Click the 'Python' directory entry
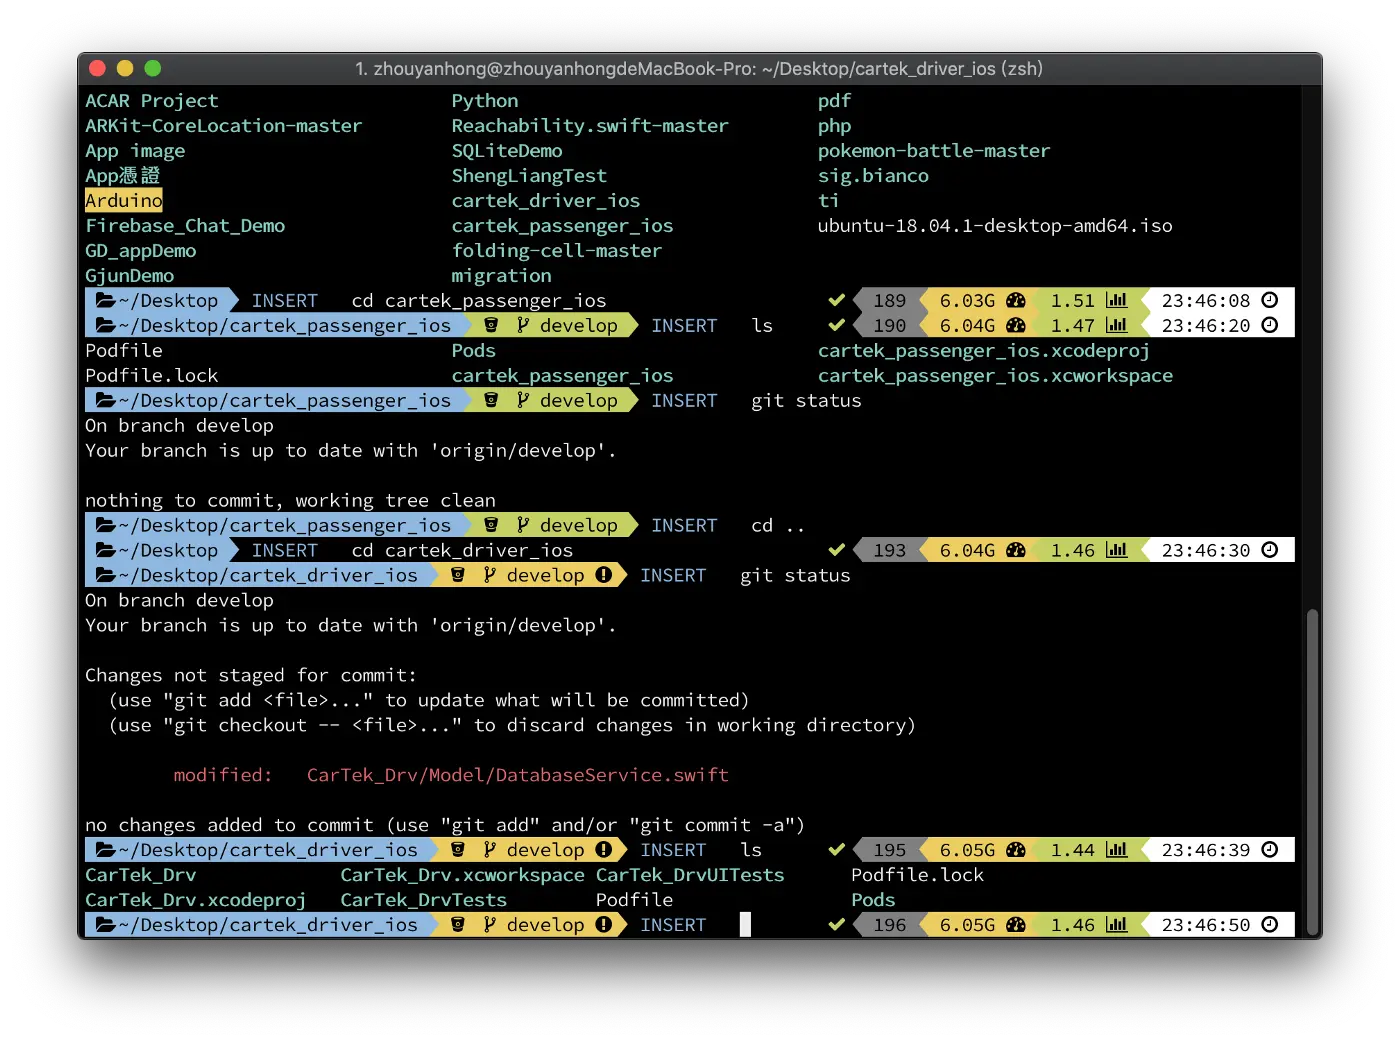The height and width of the screenshot is (1042, 1400). pyautogui.click(x=485, y=101)
